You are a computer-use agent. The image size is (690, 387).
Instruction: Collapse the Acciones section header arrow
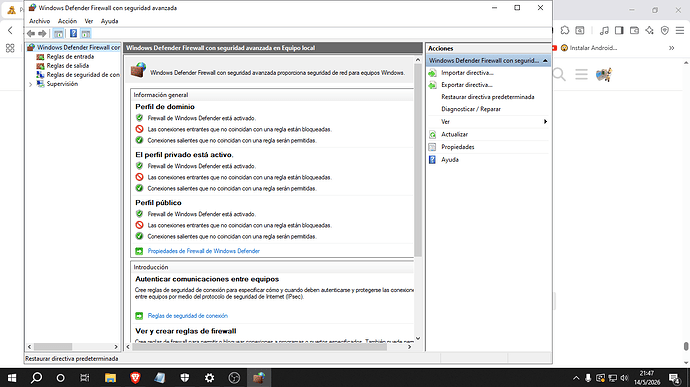[545, 60]
